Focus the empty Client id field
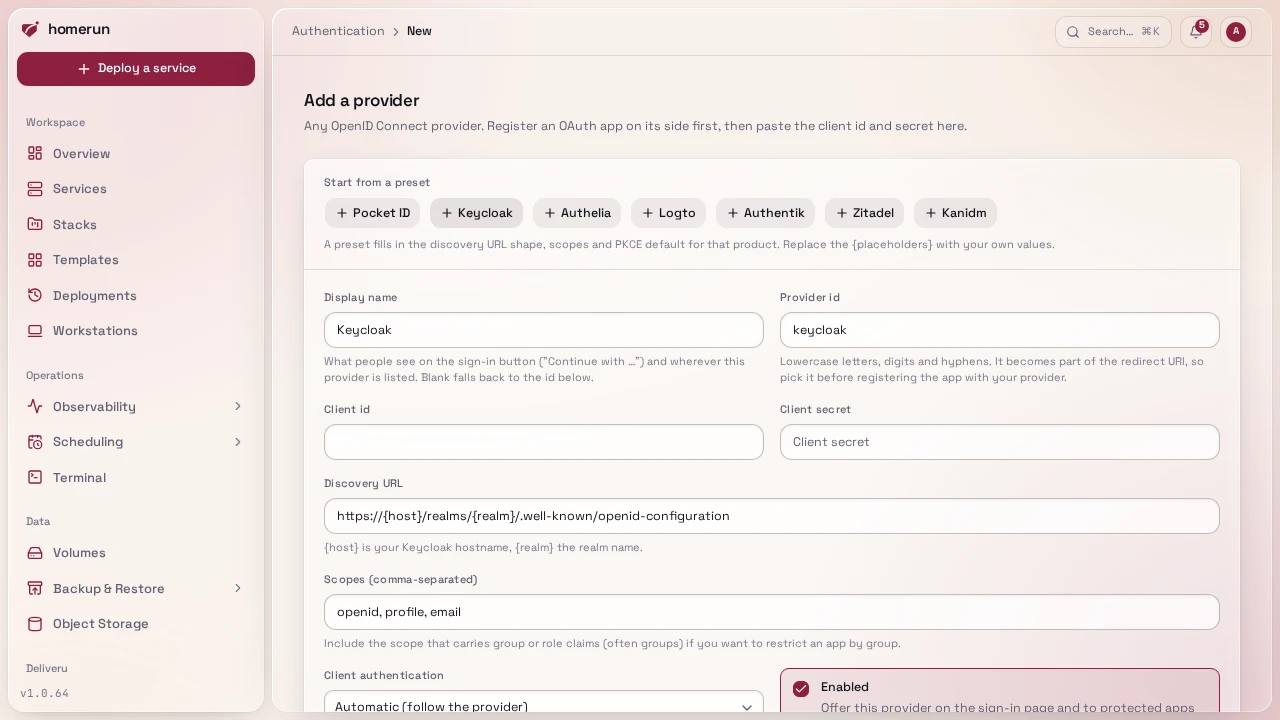The image size is (1280, 720). [x=544, y=442]
